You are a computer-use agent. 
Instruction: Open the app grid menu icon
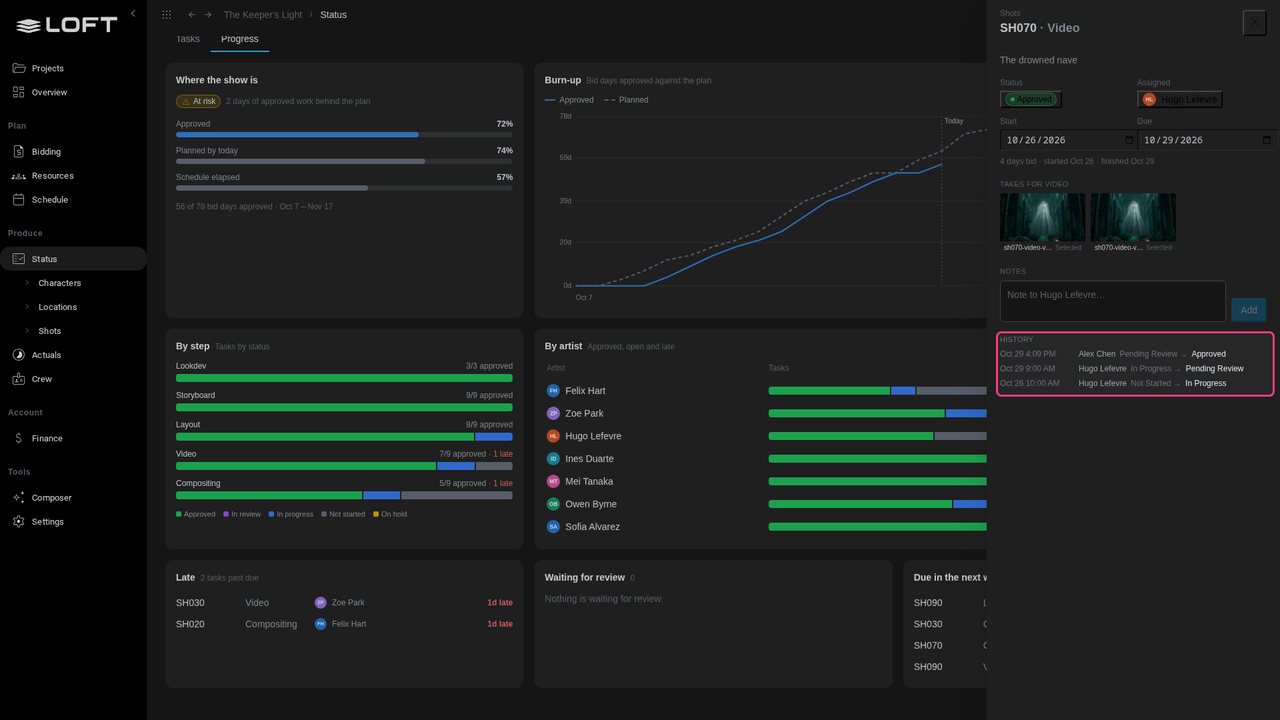166,15
